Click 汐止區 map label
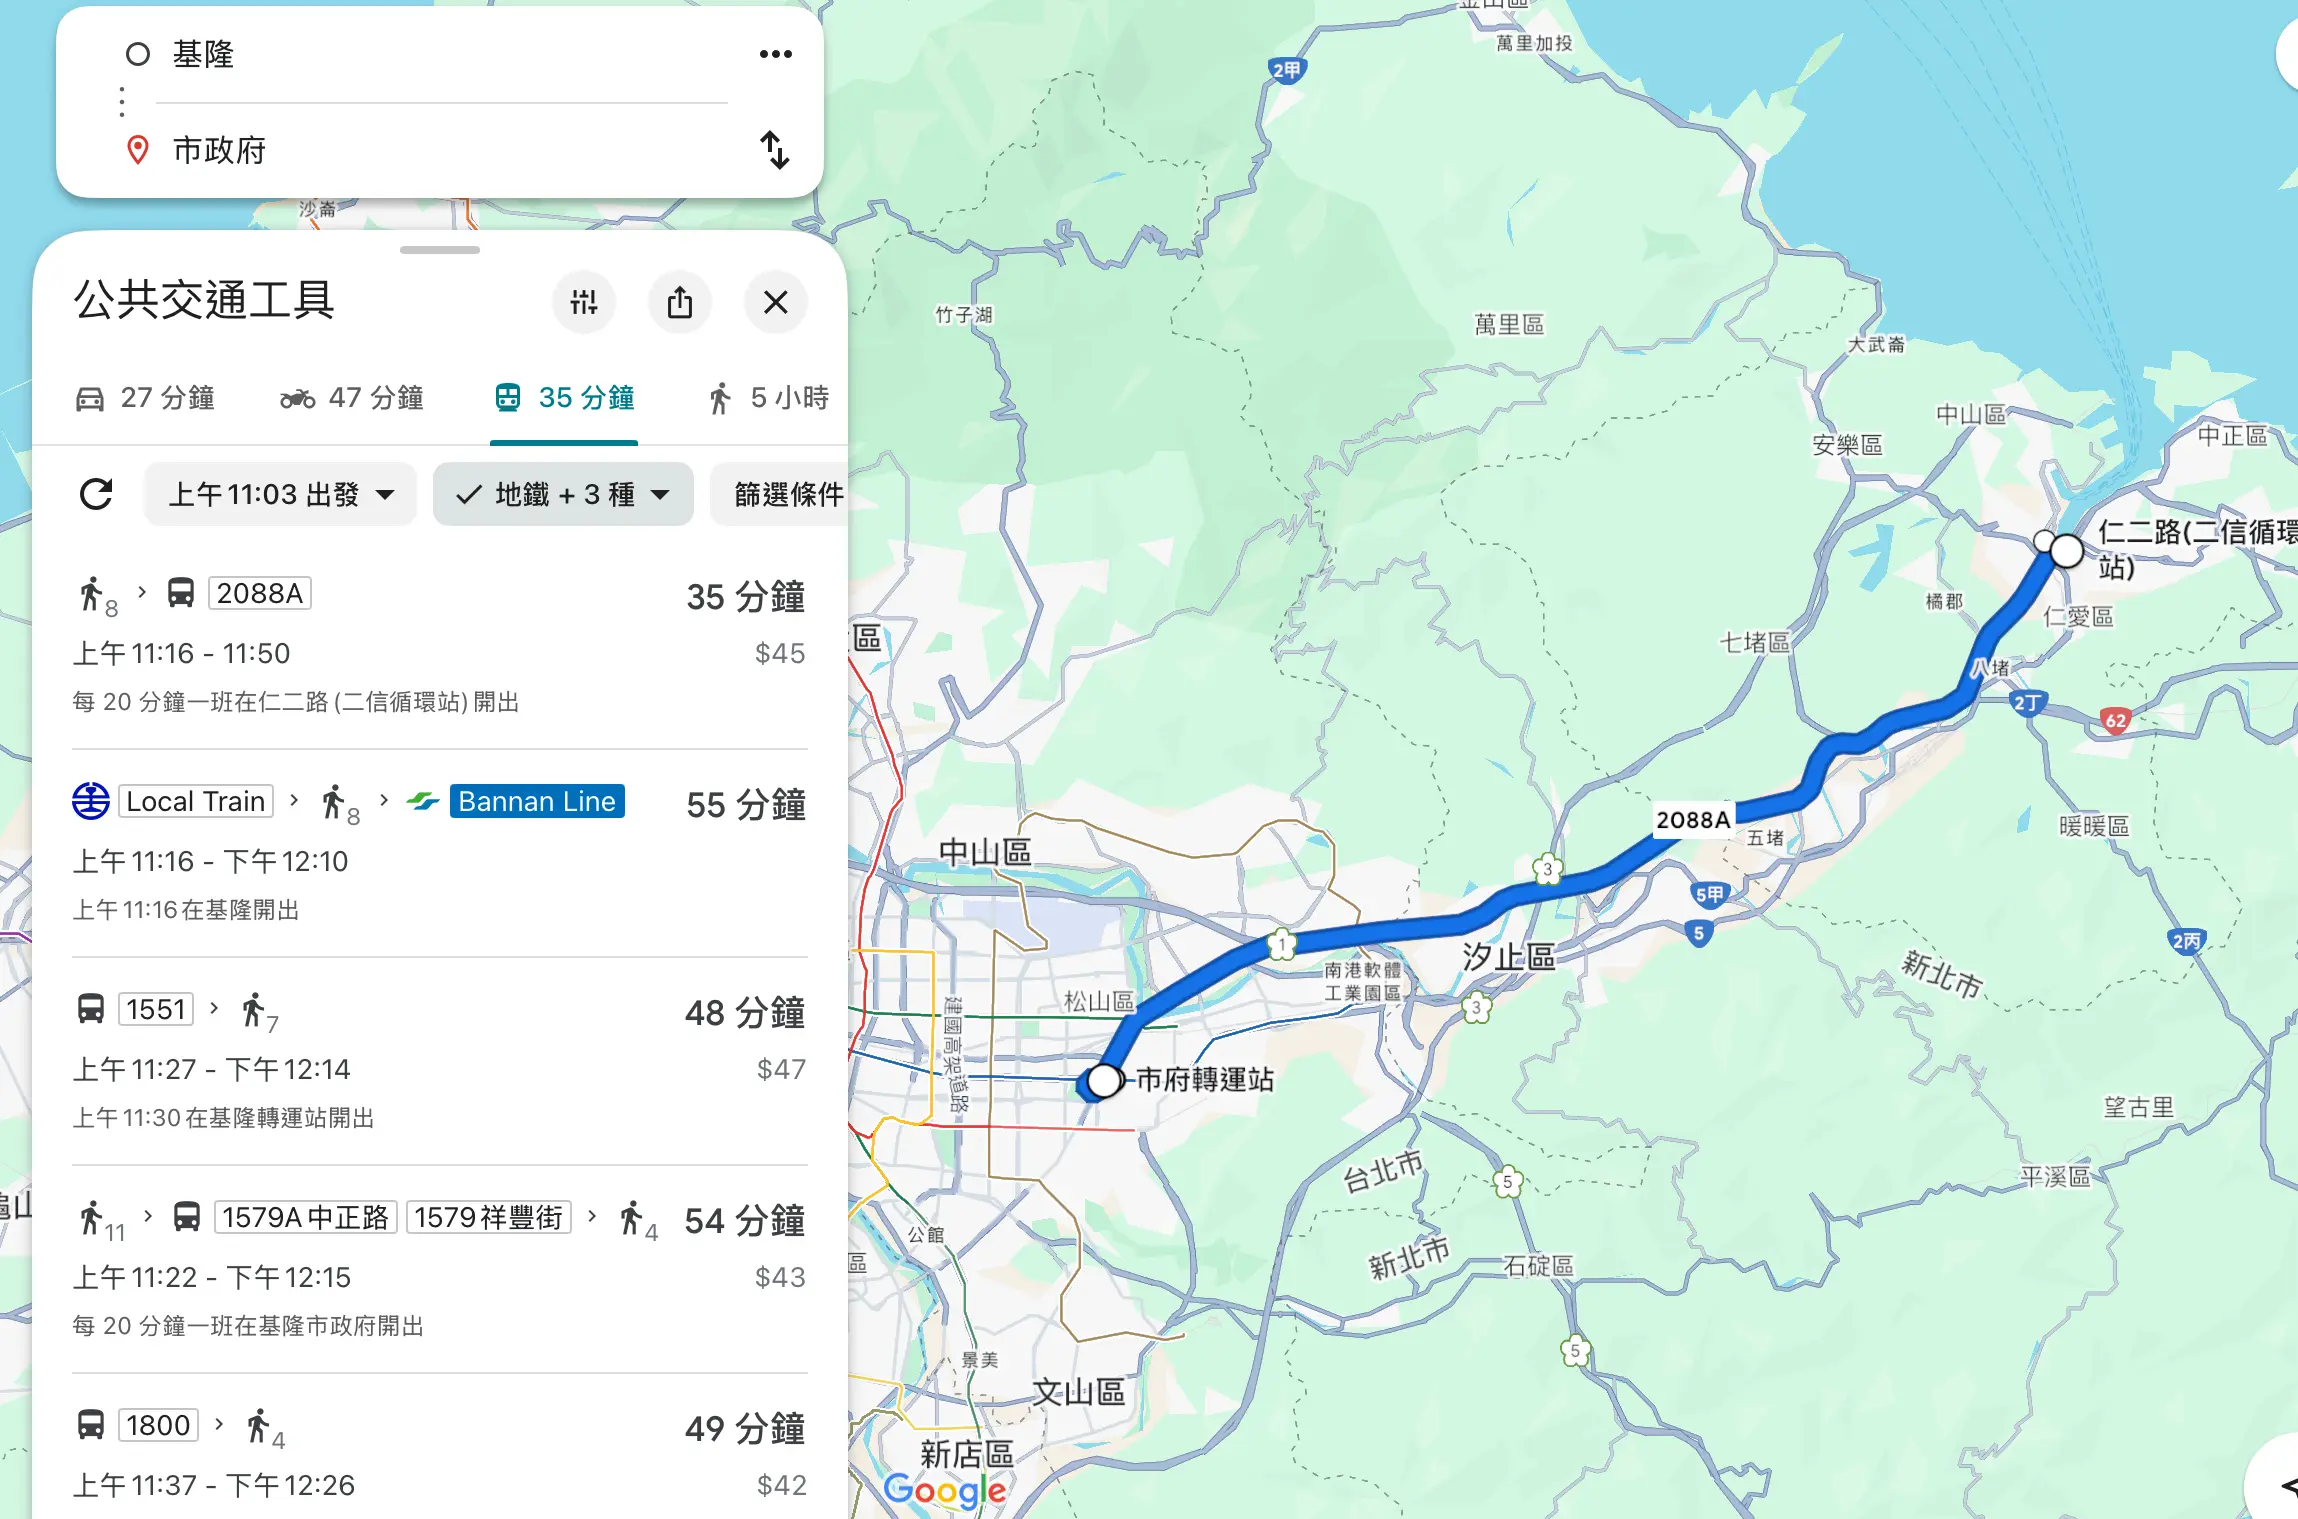This screenshot has width=2298, height=1519. (x=1509, y=957)
